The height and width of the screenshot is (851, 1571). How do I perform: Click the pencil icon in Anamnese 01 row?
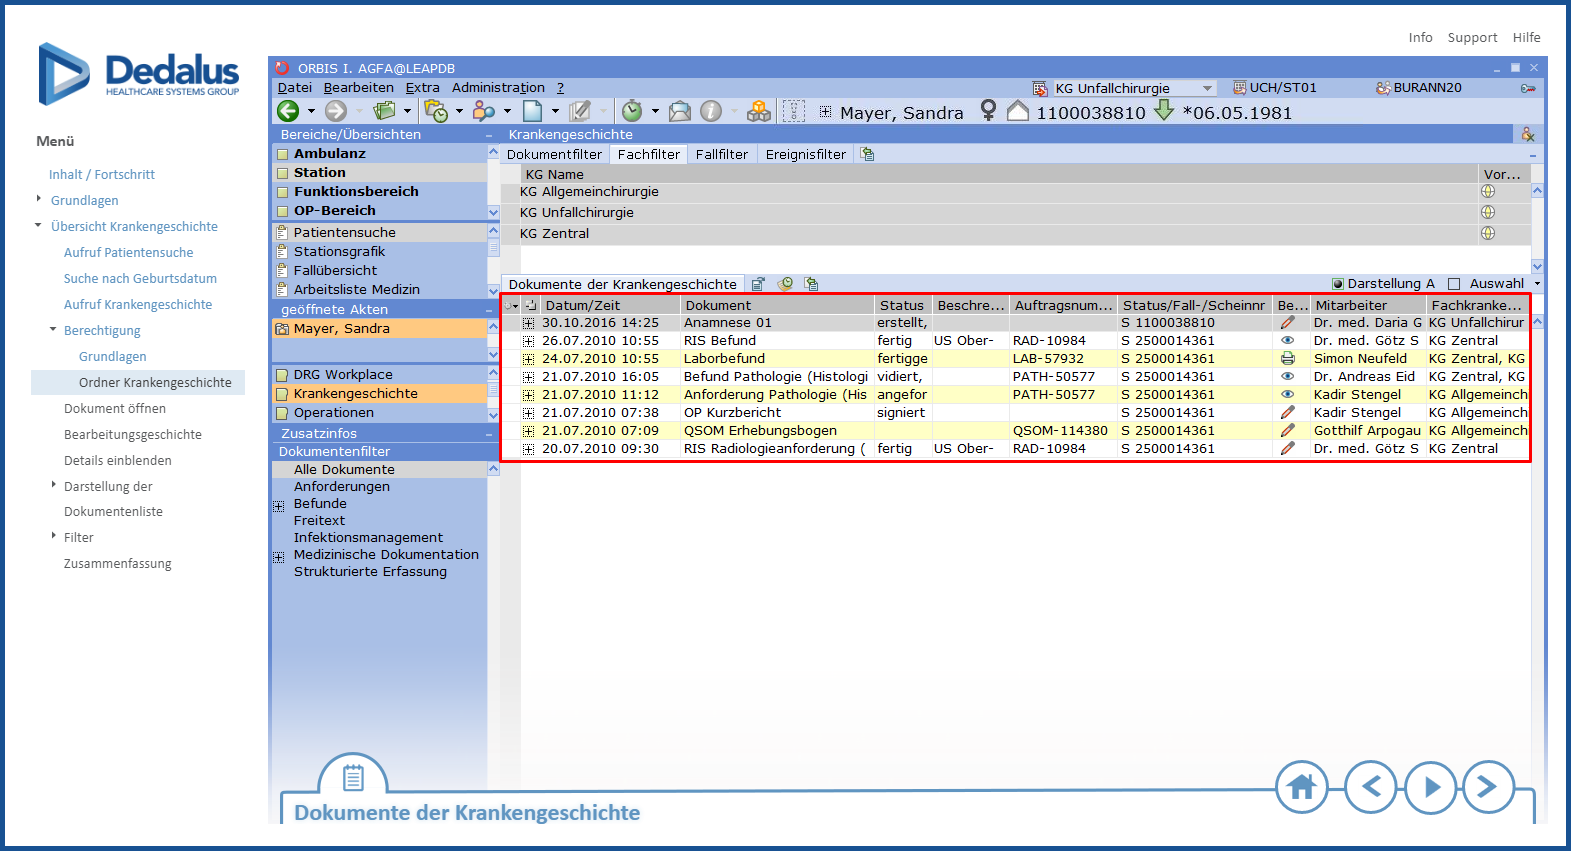tap(1288, 323)
